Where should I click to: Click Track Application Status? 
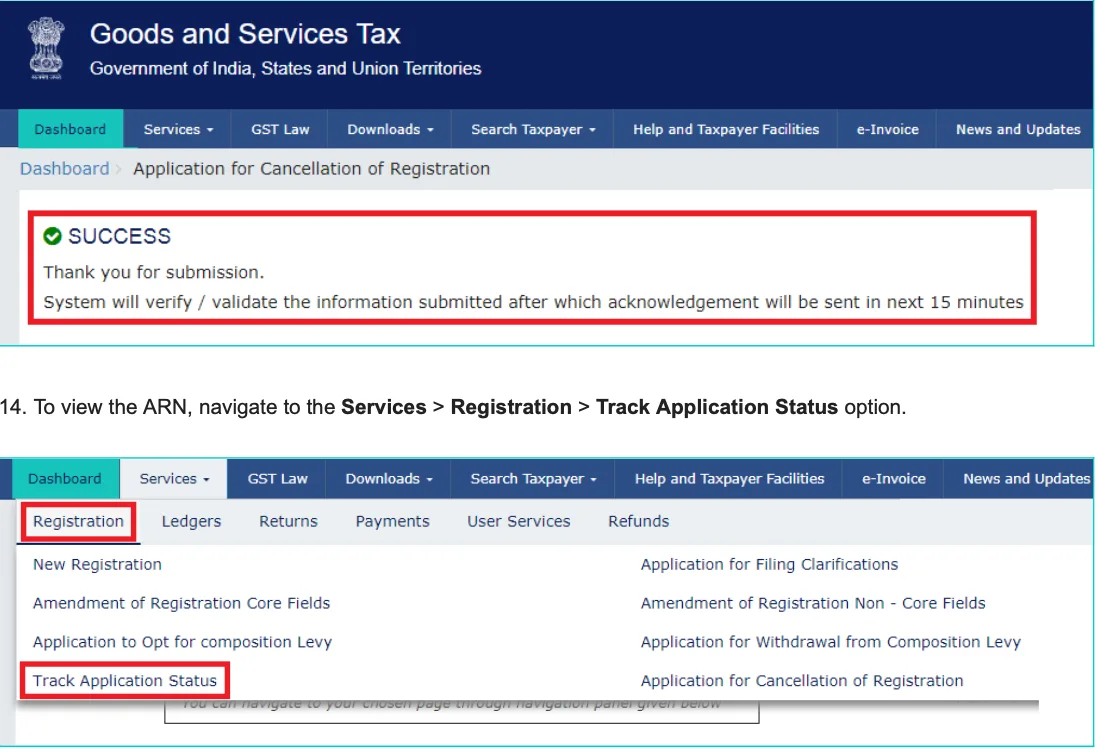(x=125, y=680)
